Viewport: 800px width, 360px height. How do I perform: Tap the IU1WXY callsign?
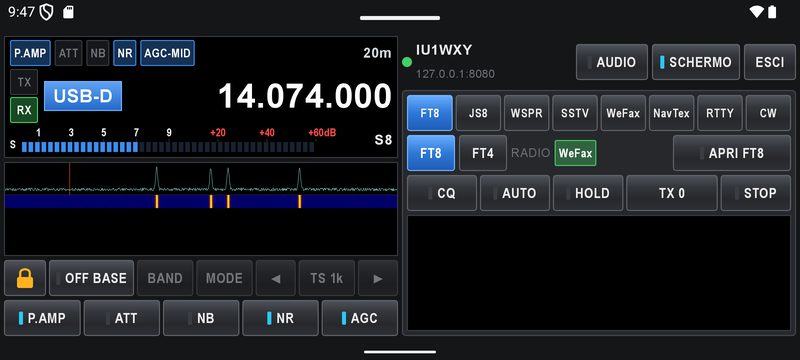(x=444, y=50)
